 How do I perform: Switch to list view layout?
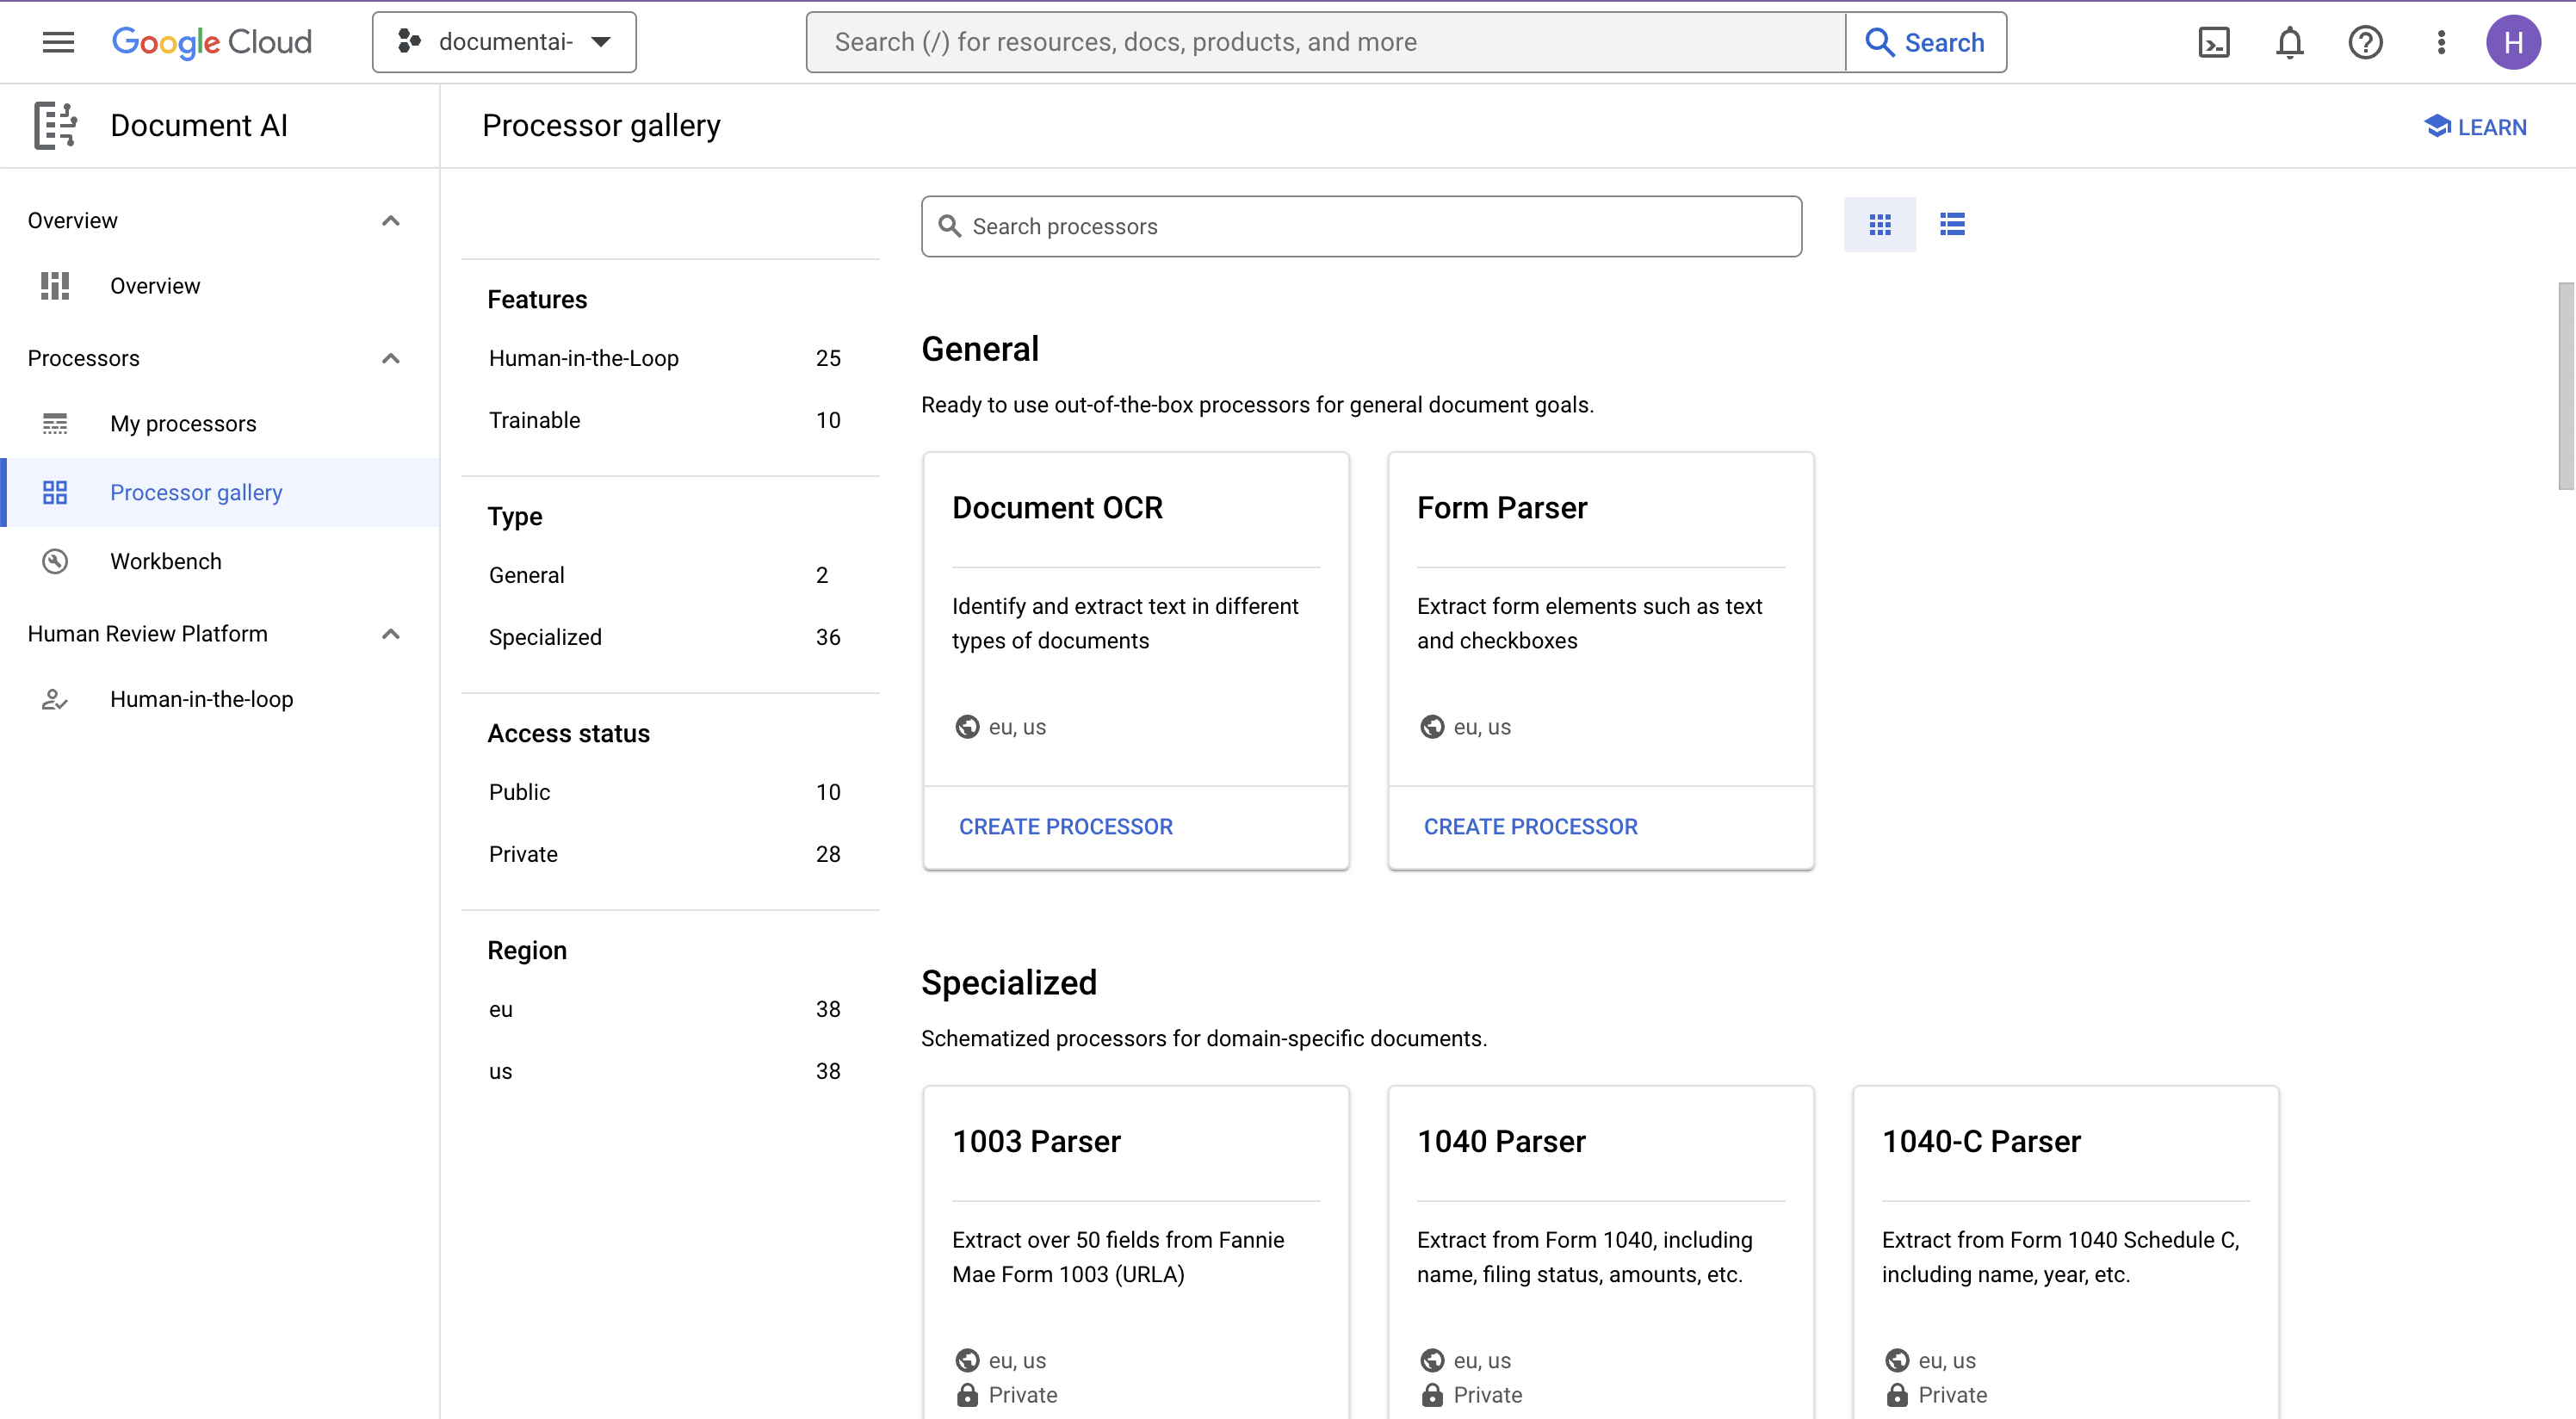coord(1953,224)
